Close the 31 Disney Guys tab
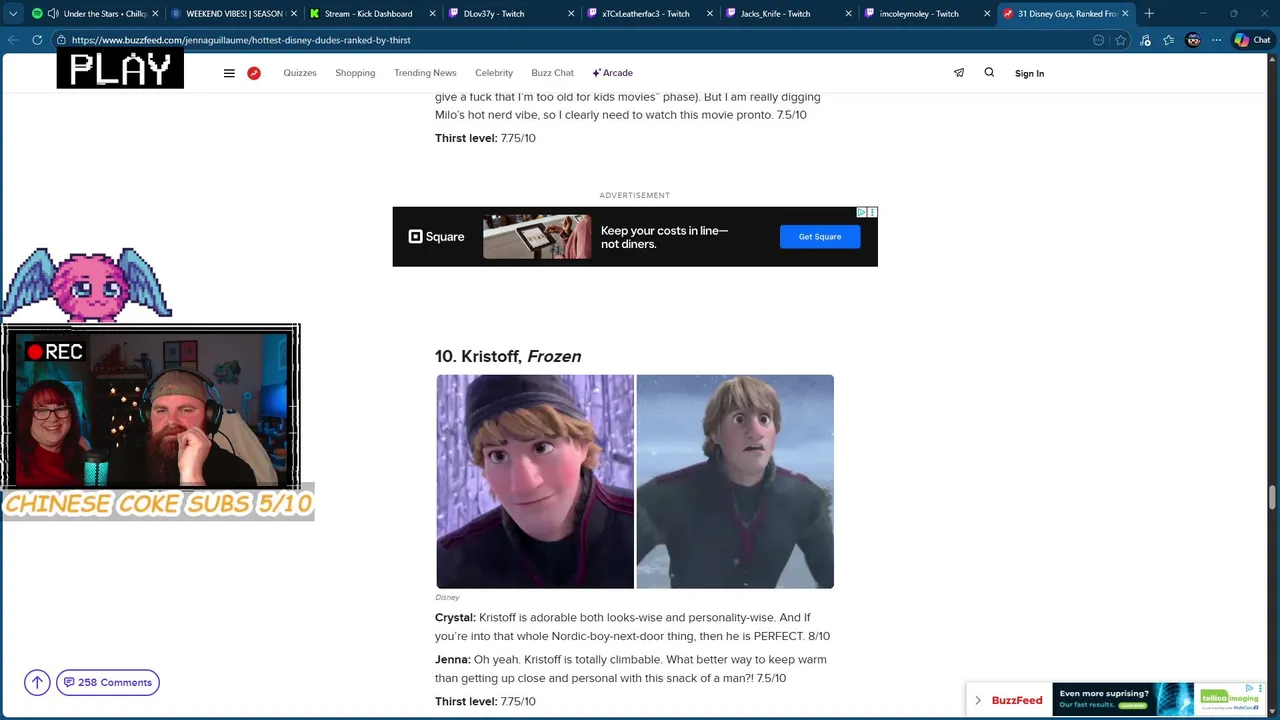Image resolution: width=1280 pixels, height=720 pixels. point(1125,14)
